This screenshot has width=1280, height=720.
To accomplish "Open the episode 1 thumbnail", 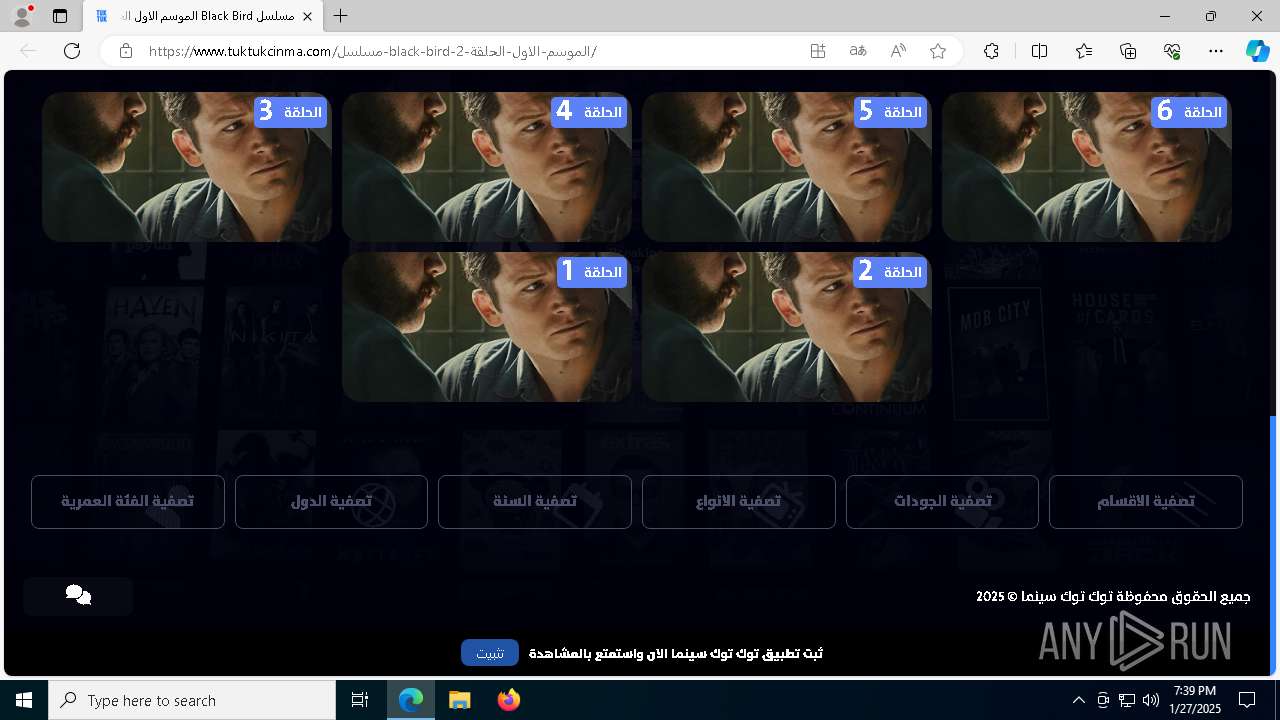I will [x=487, y=327].
